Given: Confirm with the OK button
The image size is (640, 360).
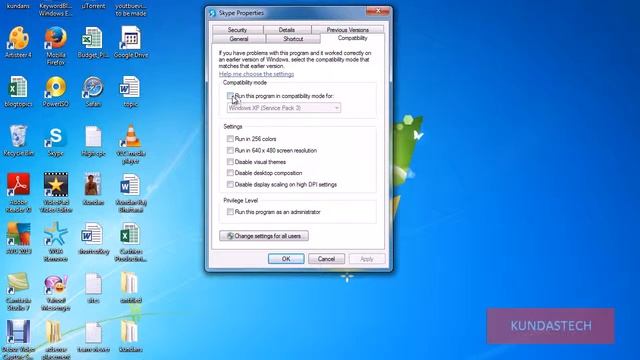Looking at the screenshot, I should 286,259.
